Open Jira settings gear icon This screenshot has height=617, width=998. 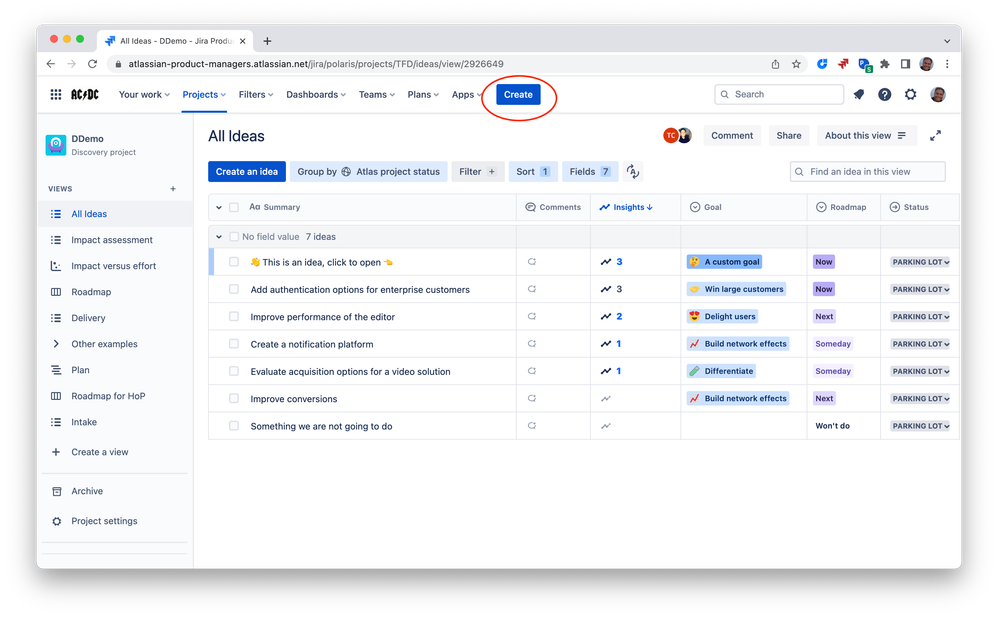point(911,94)
